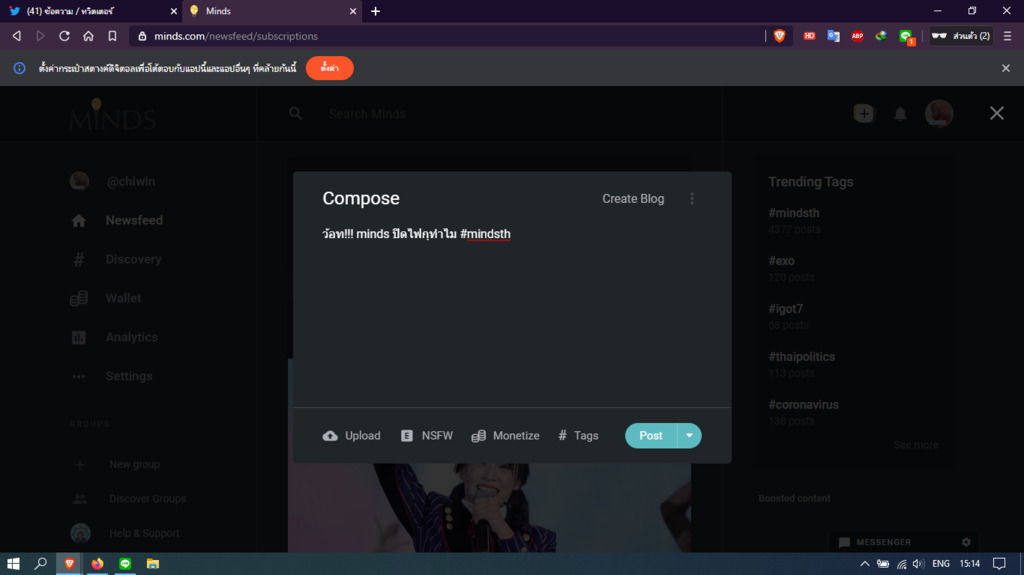Viewport: 1024px width, 575px height.
Task: Open the three-dot menu in Compose
Action: [692, 199]
